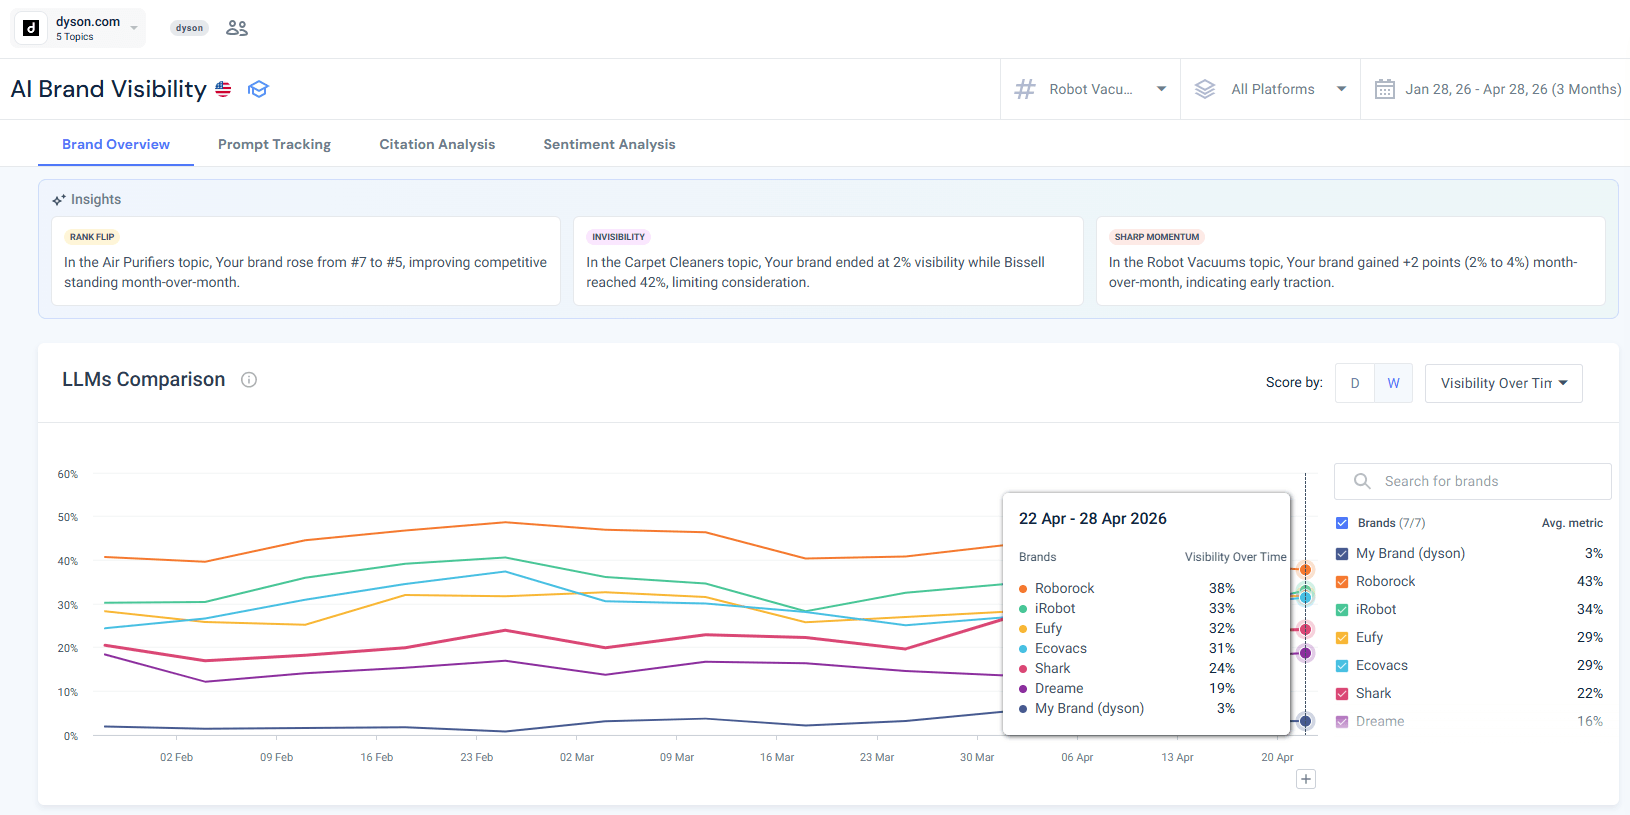
Task: Click the 20 Apr x-axis label
Action: click(x=1277, y=757)
